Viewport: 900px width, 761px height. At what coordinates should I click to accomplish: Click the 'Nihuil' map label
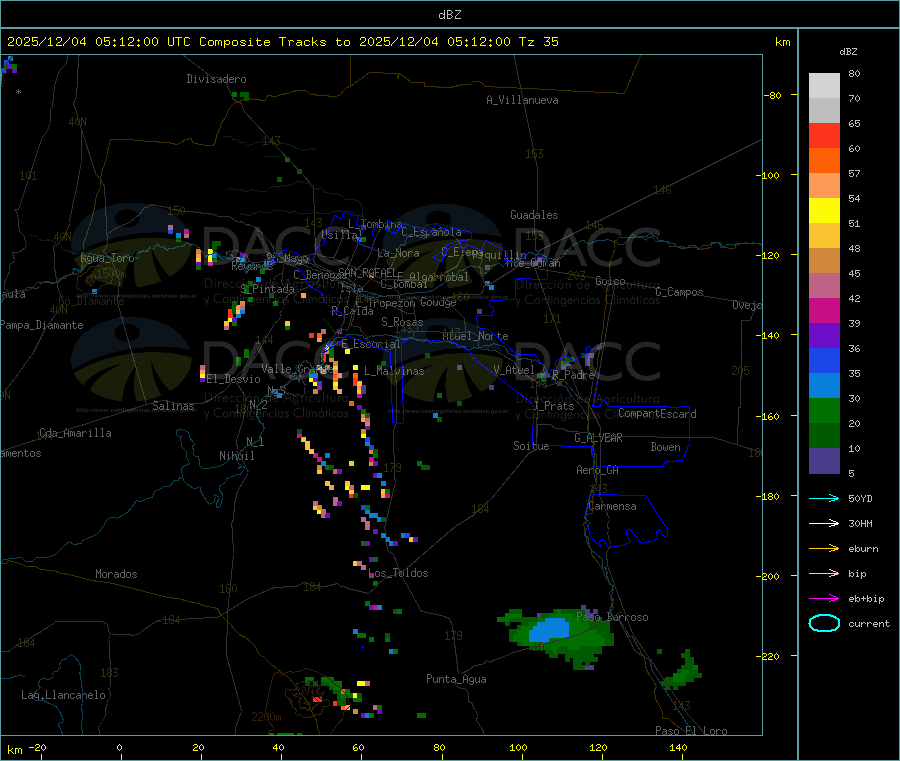(237, 456)
